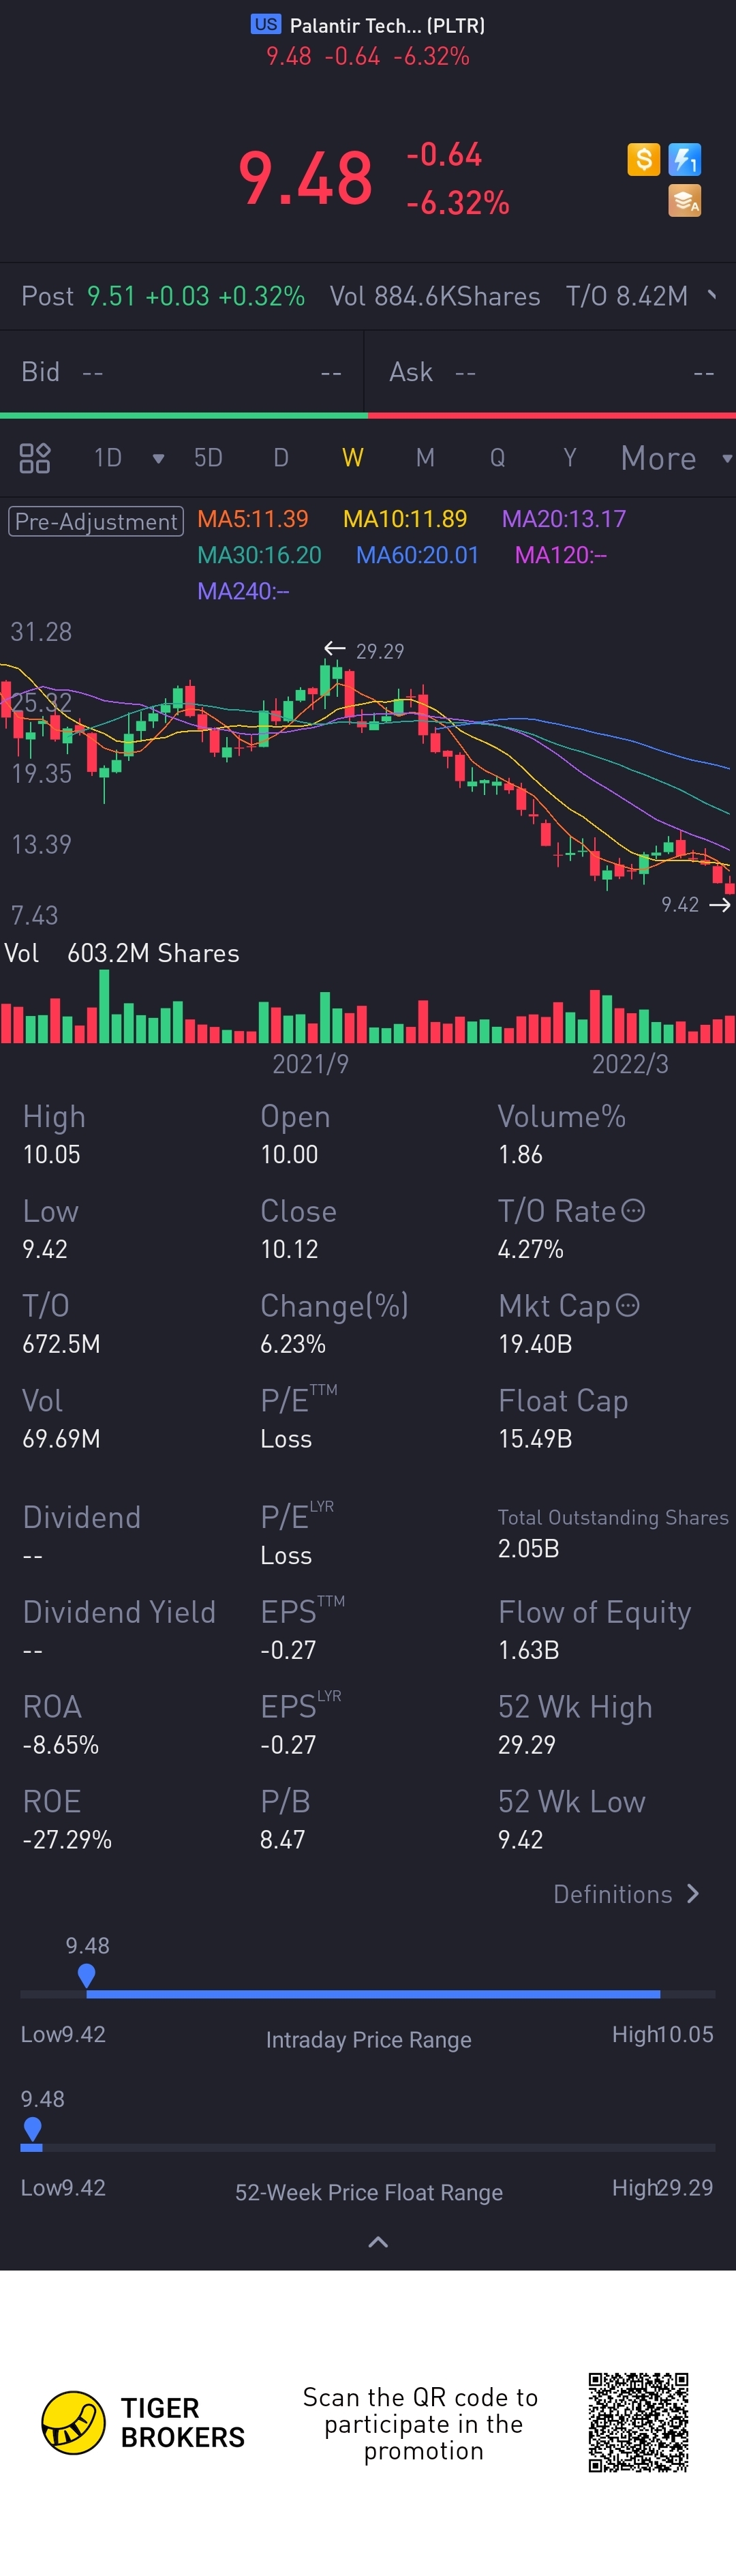Tap the info icon beside Mkt Cap

[x=628, y=1306]
